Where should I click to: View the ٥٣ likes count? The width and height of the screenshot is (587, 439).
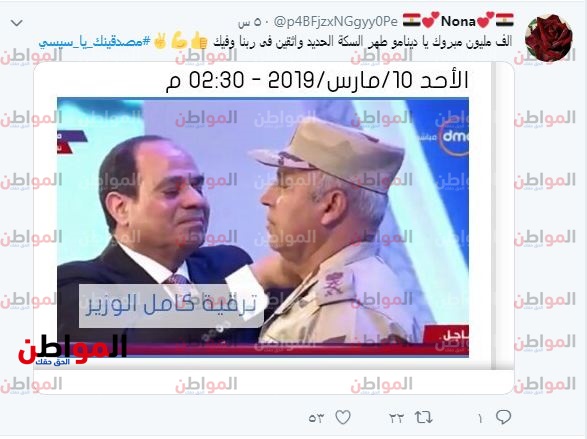tap(316, 418)
